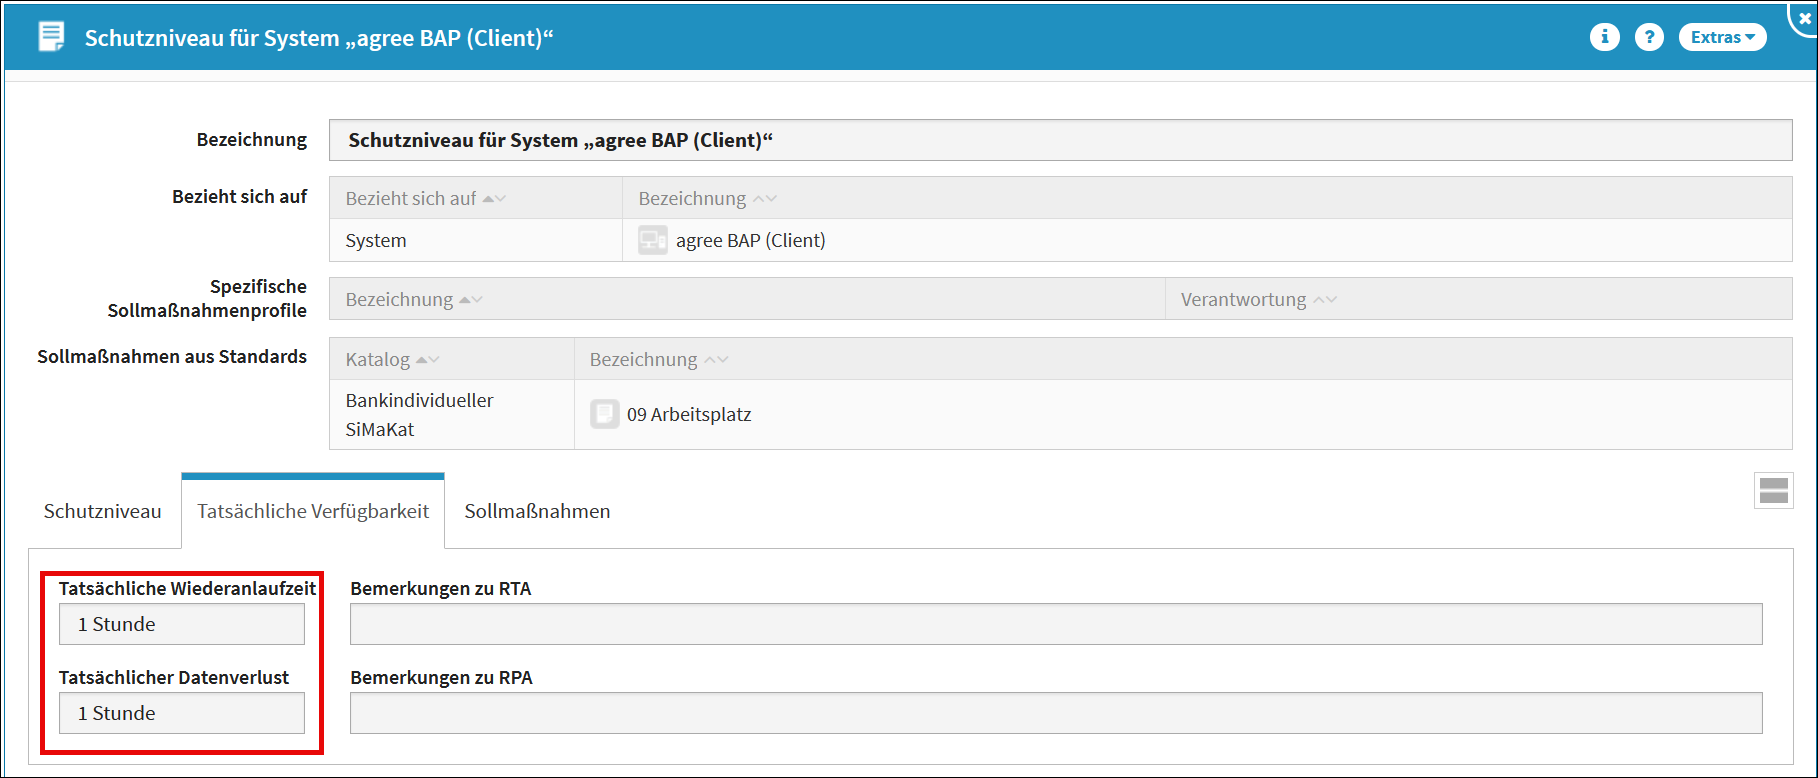Close the dialog with the X icon
The width and height of the screenshot is (1818, 778).
click(x=1804, y=18)
